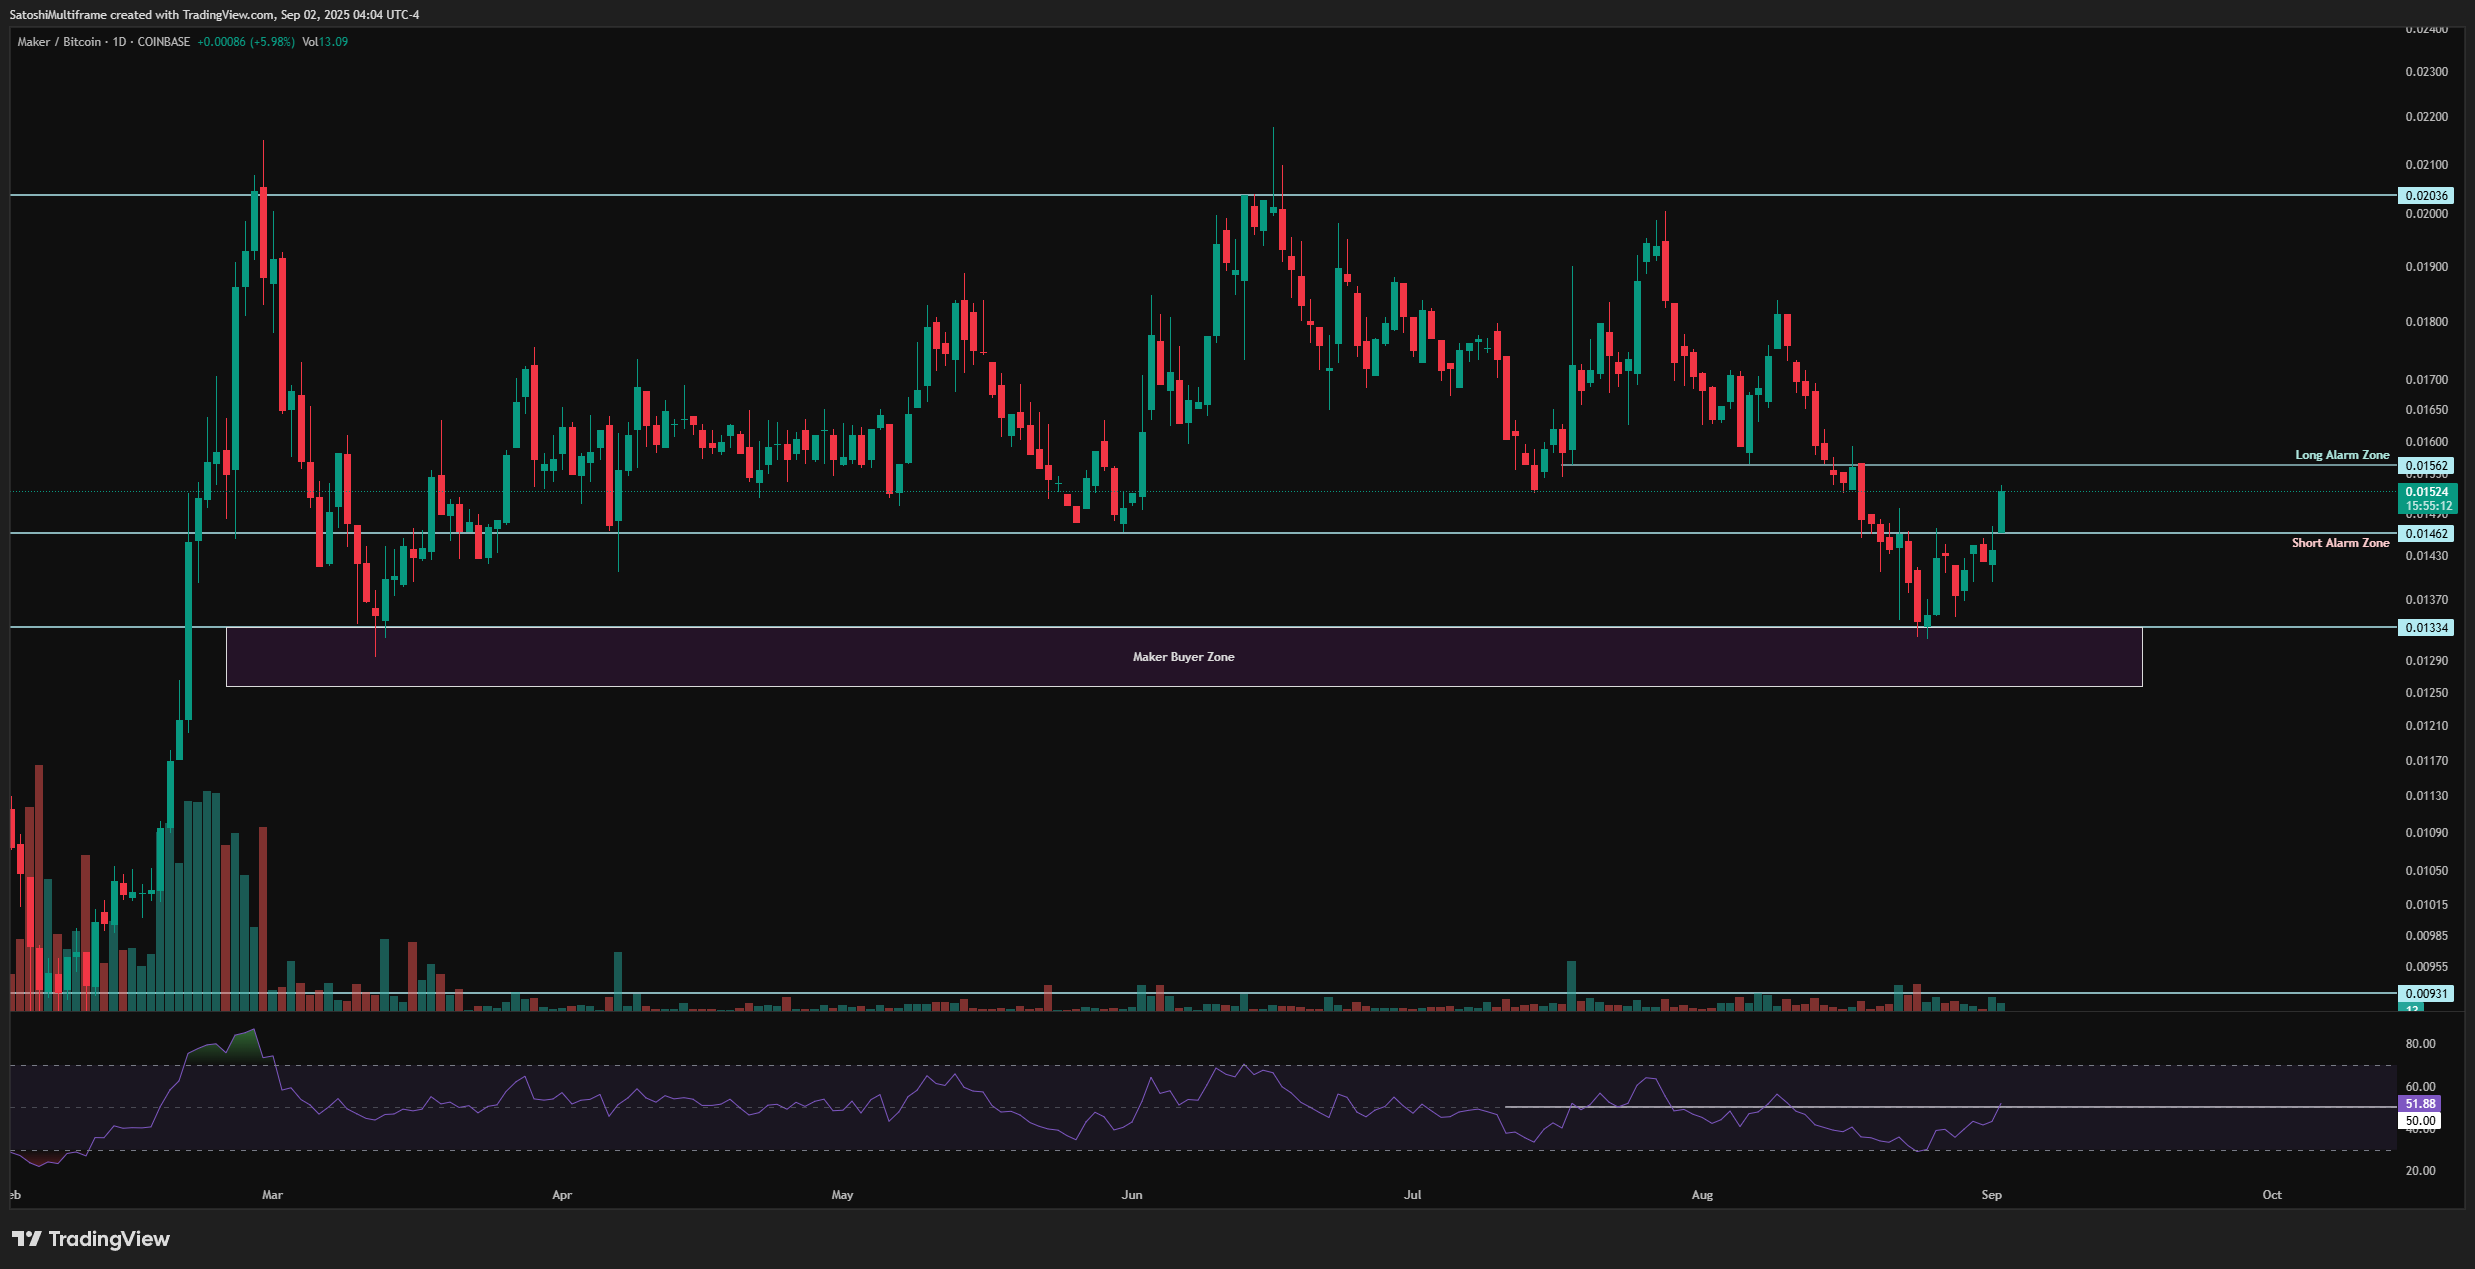Click the 0.01015 price scale label
The height and width of the screenshot is (1269, 2475).
(2427, 905)
